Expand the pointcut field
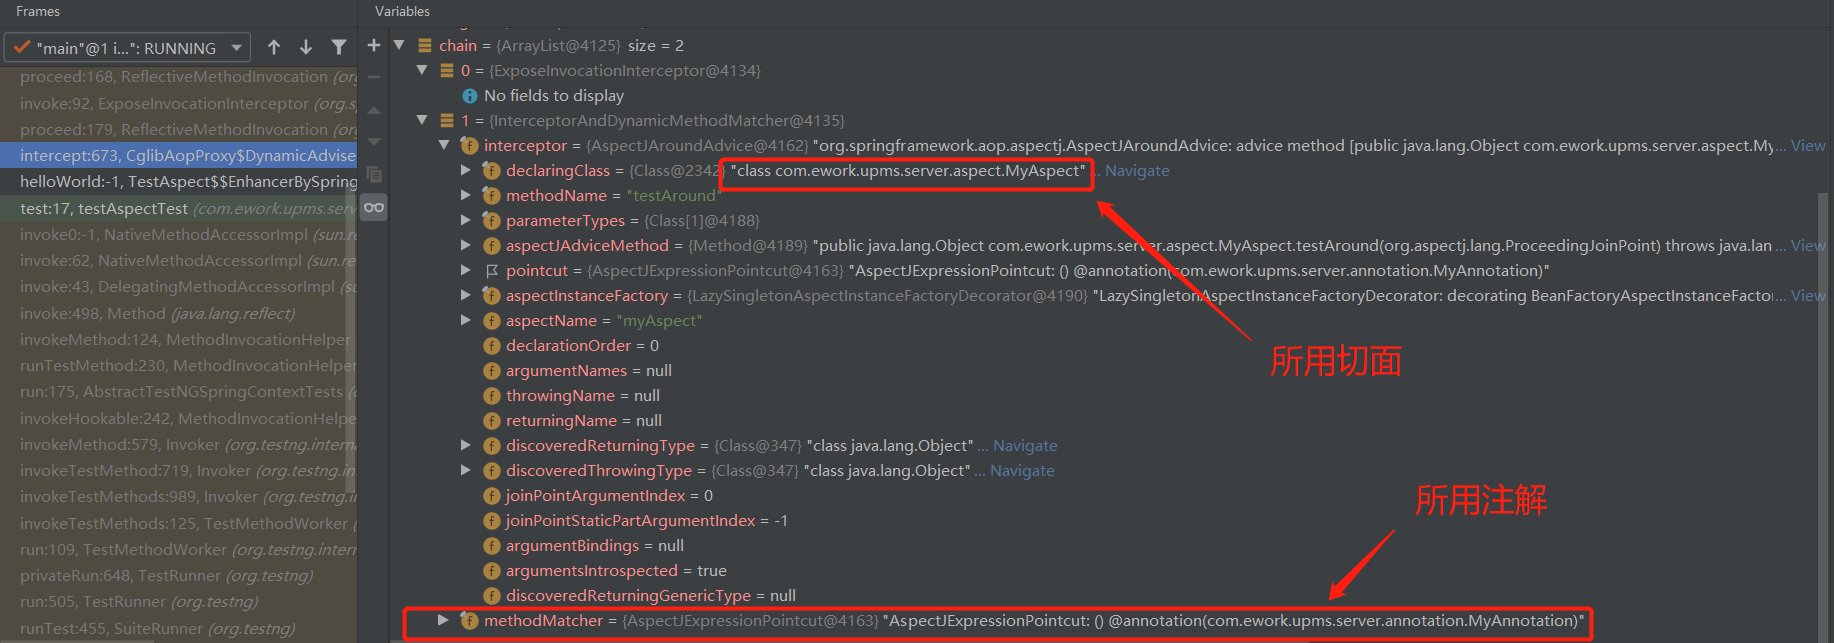 [x=465, y=270]
